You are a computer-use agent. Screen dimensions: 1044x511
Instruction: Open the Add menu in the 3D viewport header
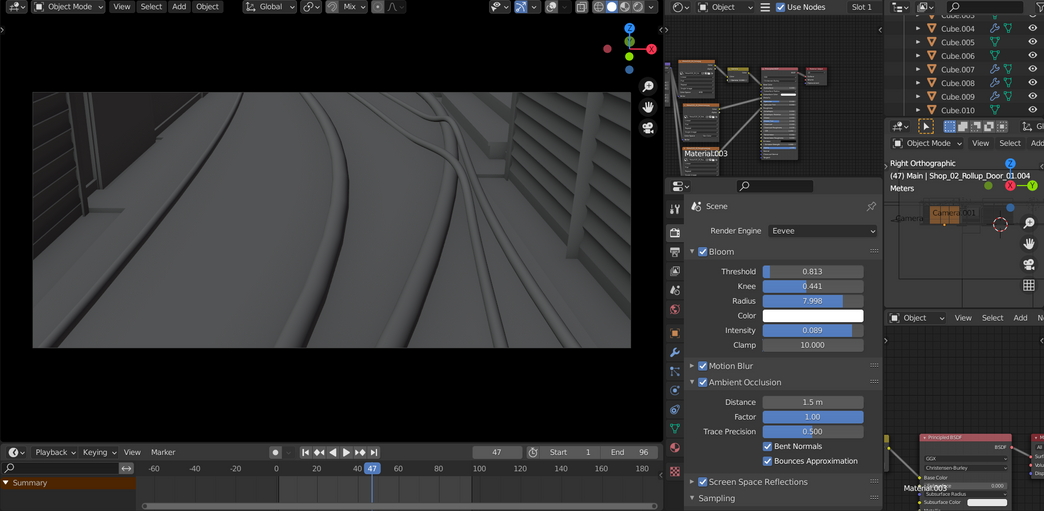pyautogui.click(x=179, y=7)
